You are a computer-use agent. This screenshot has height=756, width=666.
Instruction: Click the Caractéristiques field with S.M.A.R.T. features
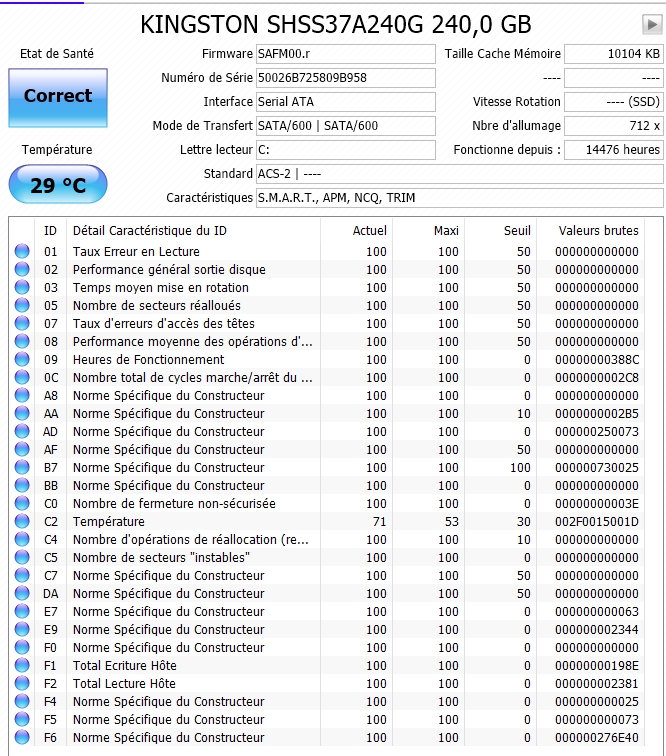click(458, 198)
